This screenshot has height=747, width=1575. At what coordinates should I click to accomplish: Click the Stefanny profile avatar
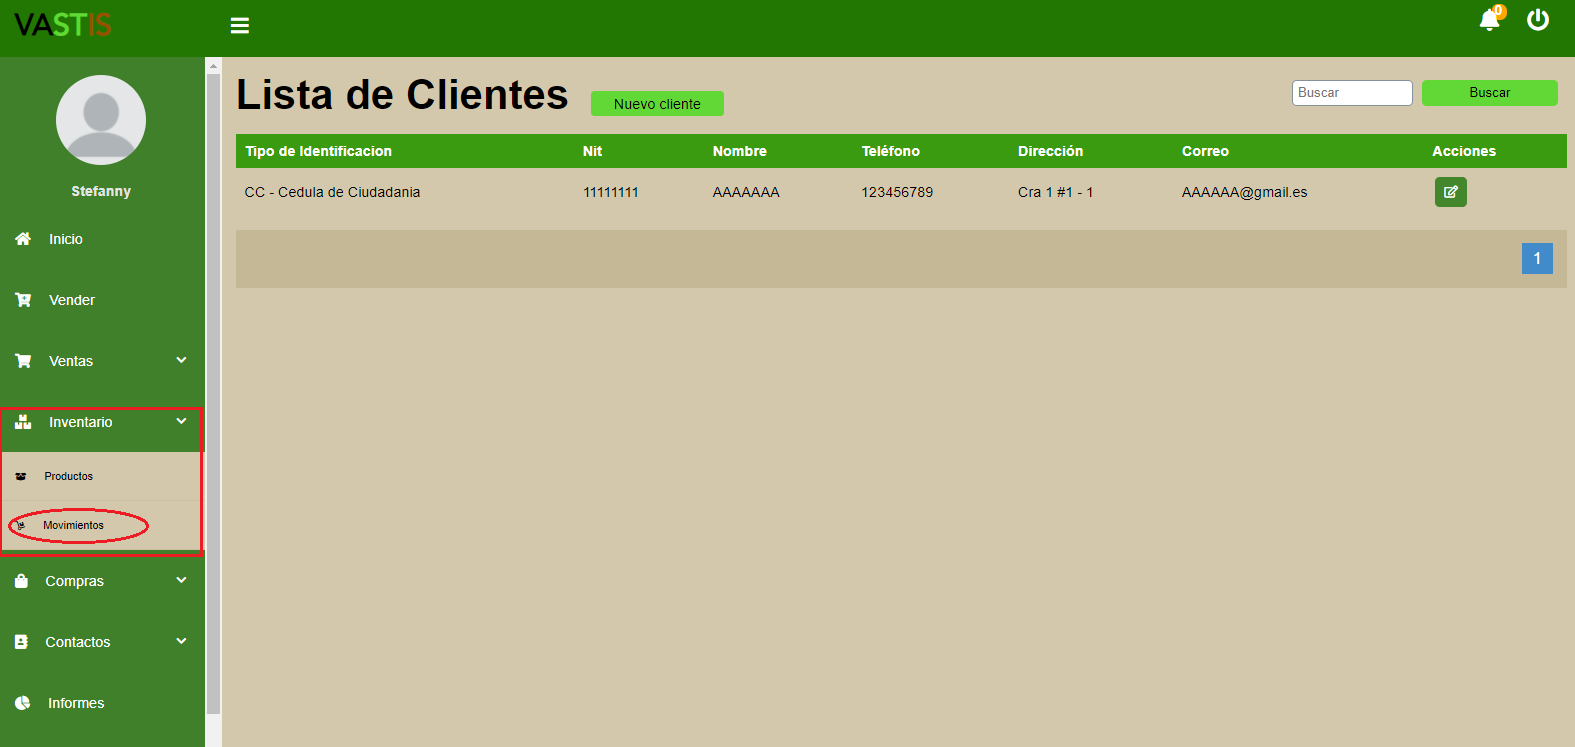[x=101, y=120]
